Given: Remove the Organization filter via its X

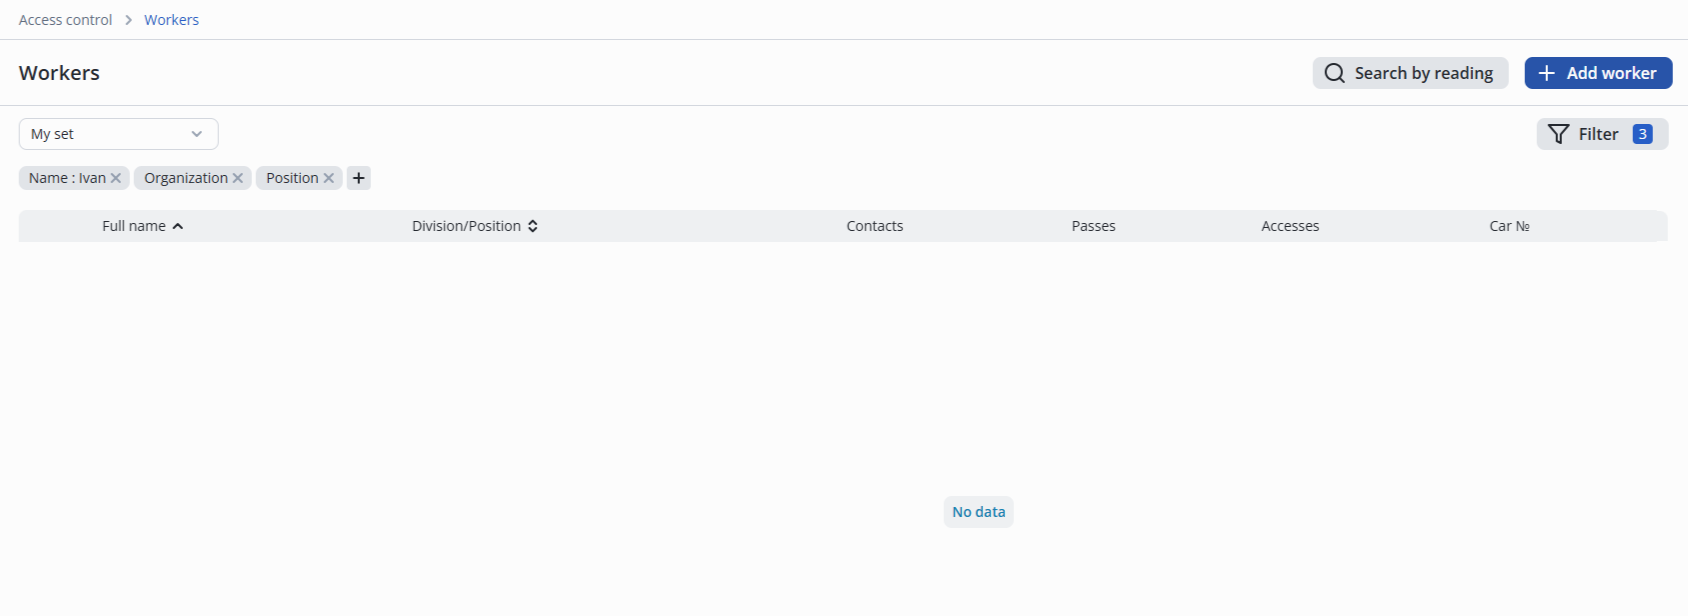Looking at the screenshot, I should point(238,178).
